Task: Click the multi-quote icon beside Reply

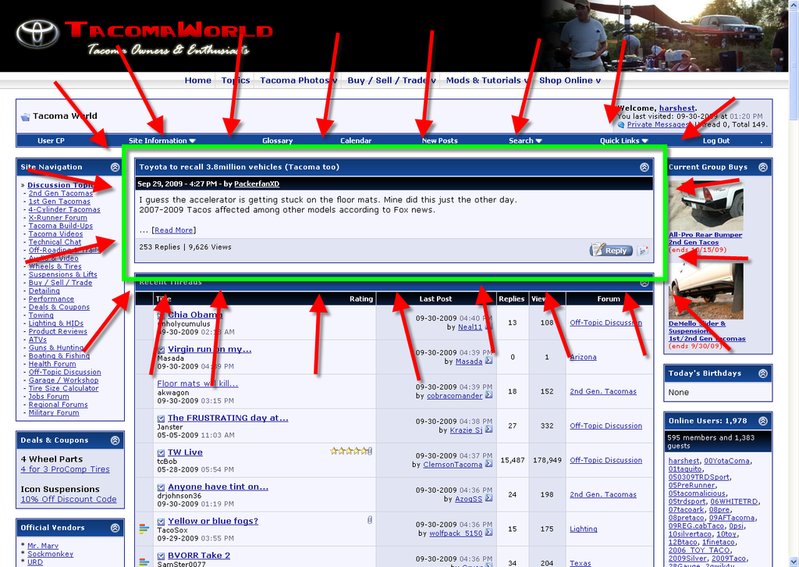Action: pos(643,250)
